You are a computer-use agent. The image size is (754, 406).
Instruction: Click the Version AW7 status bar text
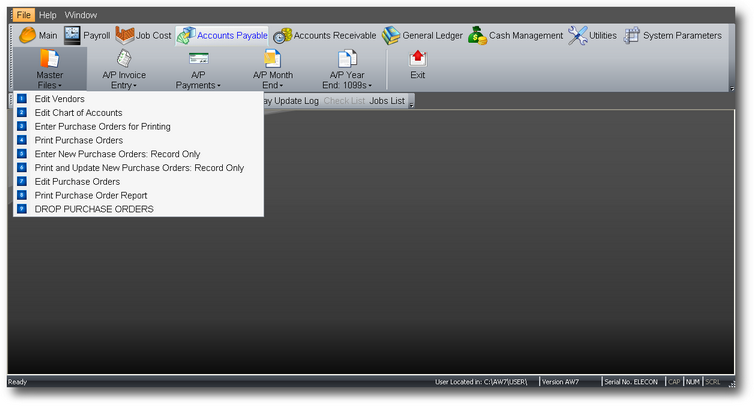[561, 382]
